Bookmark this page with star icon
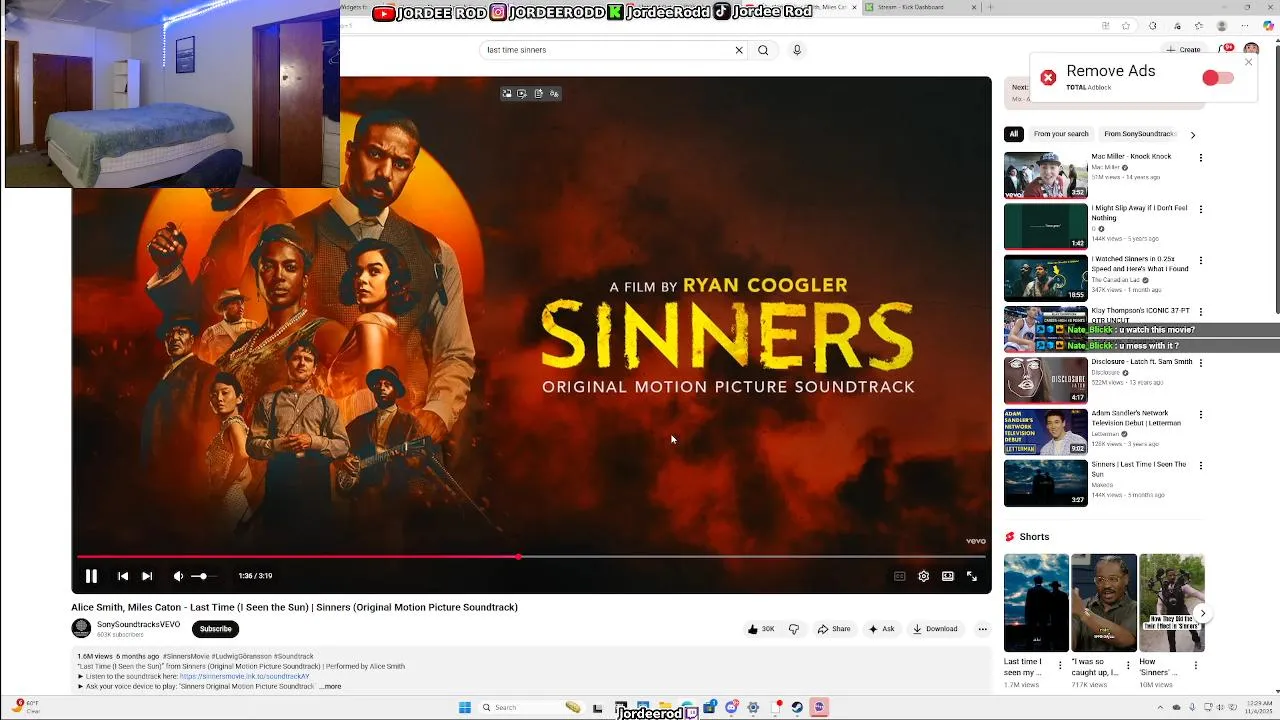This screenshot has height=720, width=1280. pos(1126,25)
